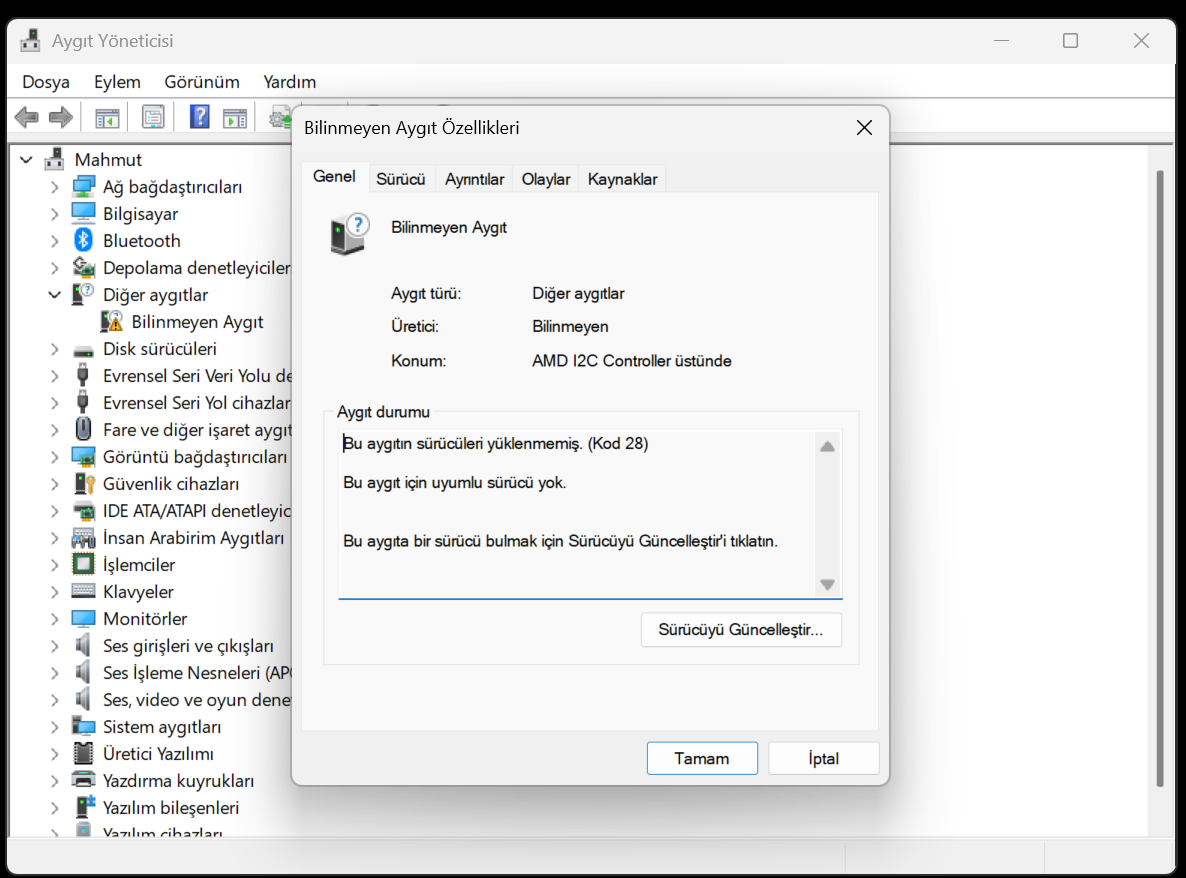Screen dimensions: 1186x878
Task: Switch to the Sürücü tab
Action: 401,179
